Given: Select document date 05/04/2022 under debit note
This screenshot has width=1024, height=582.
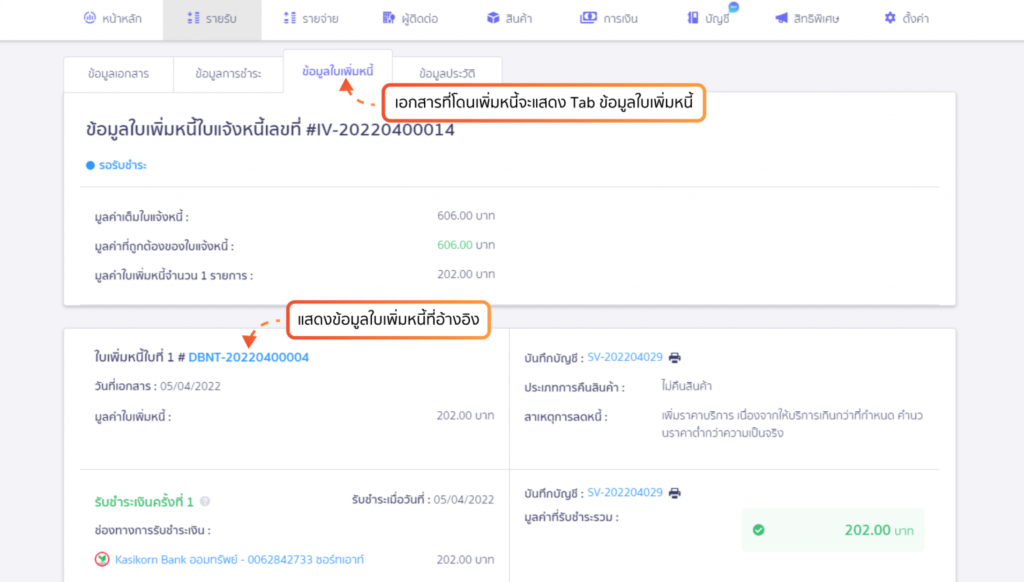Looking at the screenshot, I should 190,386.
